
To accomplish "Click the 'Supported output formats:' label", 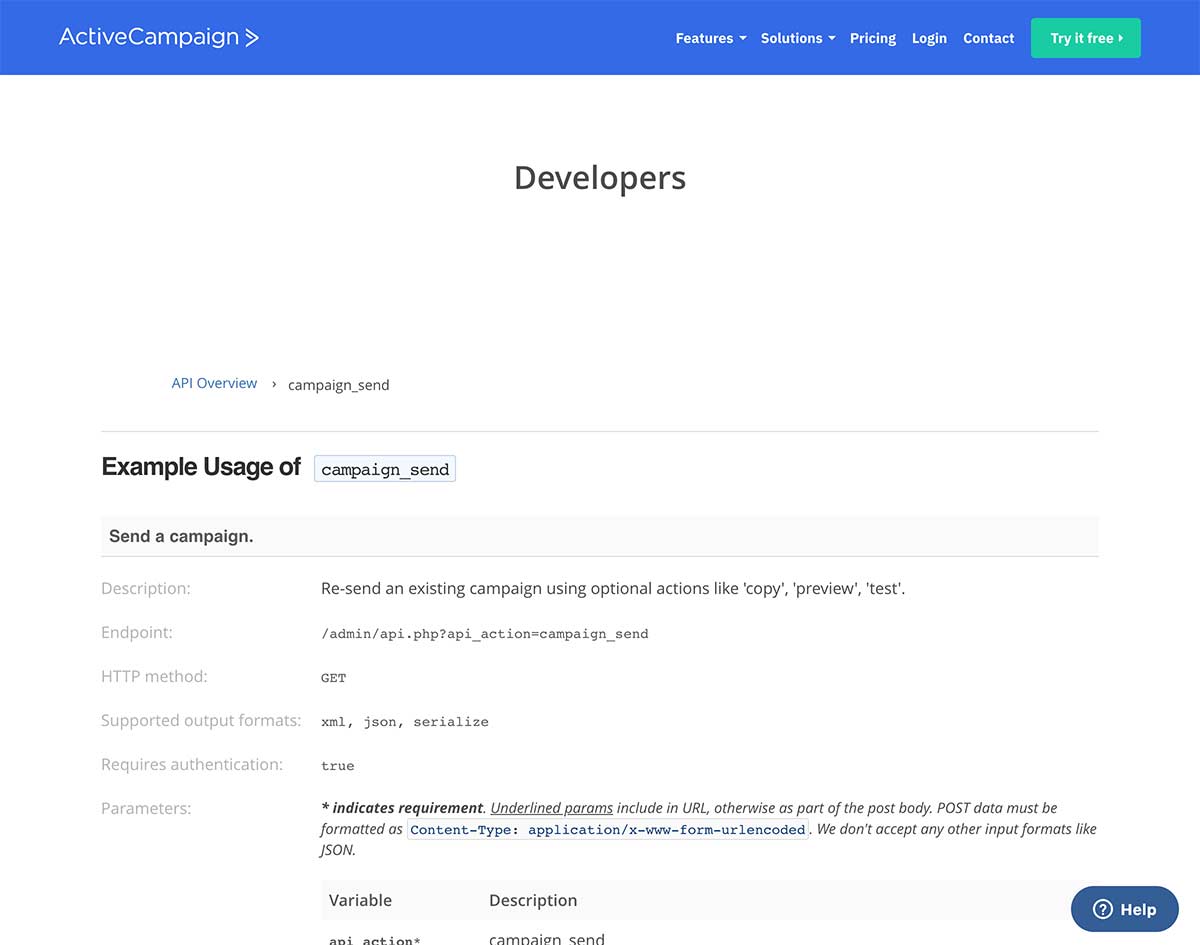I will pyautogui.click(x=201, y=720).
